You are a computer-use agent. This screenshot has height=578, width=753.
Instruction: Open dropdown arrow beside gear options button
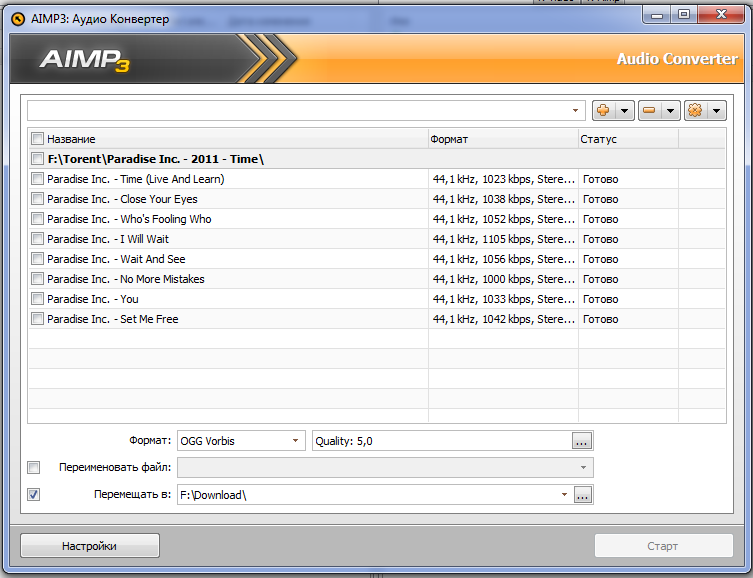tap(717, 111)
